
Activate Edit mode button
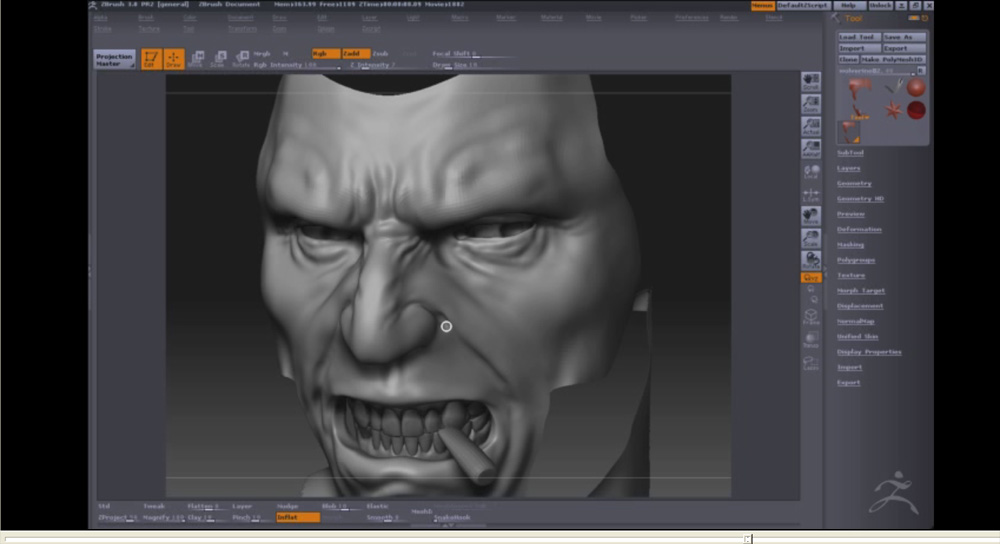pos(151,59)
